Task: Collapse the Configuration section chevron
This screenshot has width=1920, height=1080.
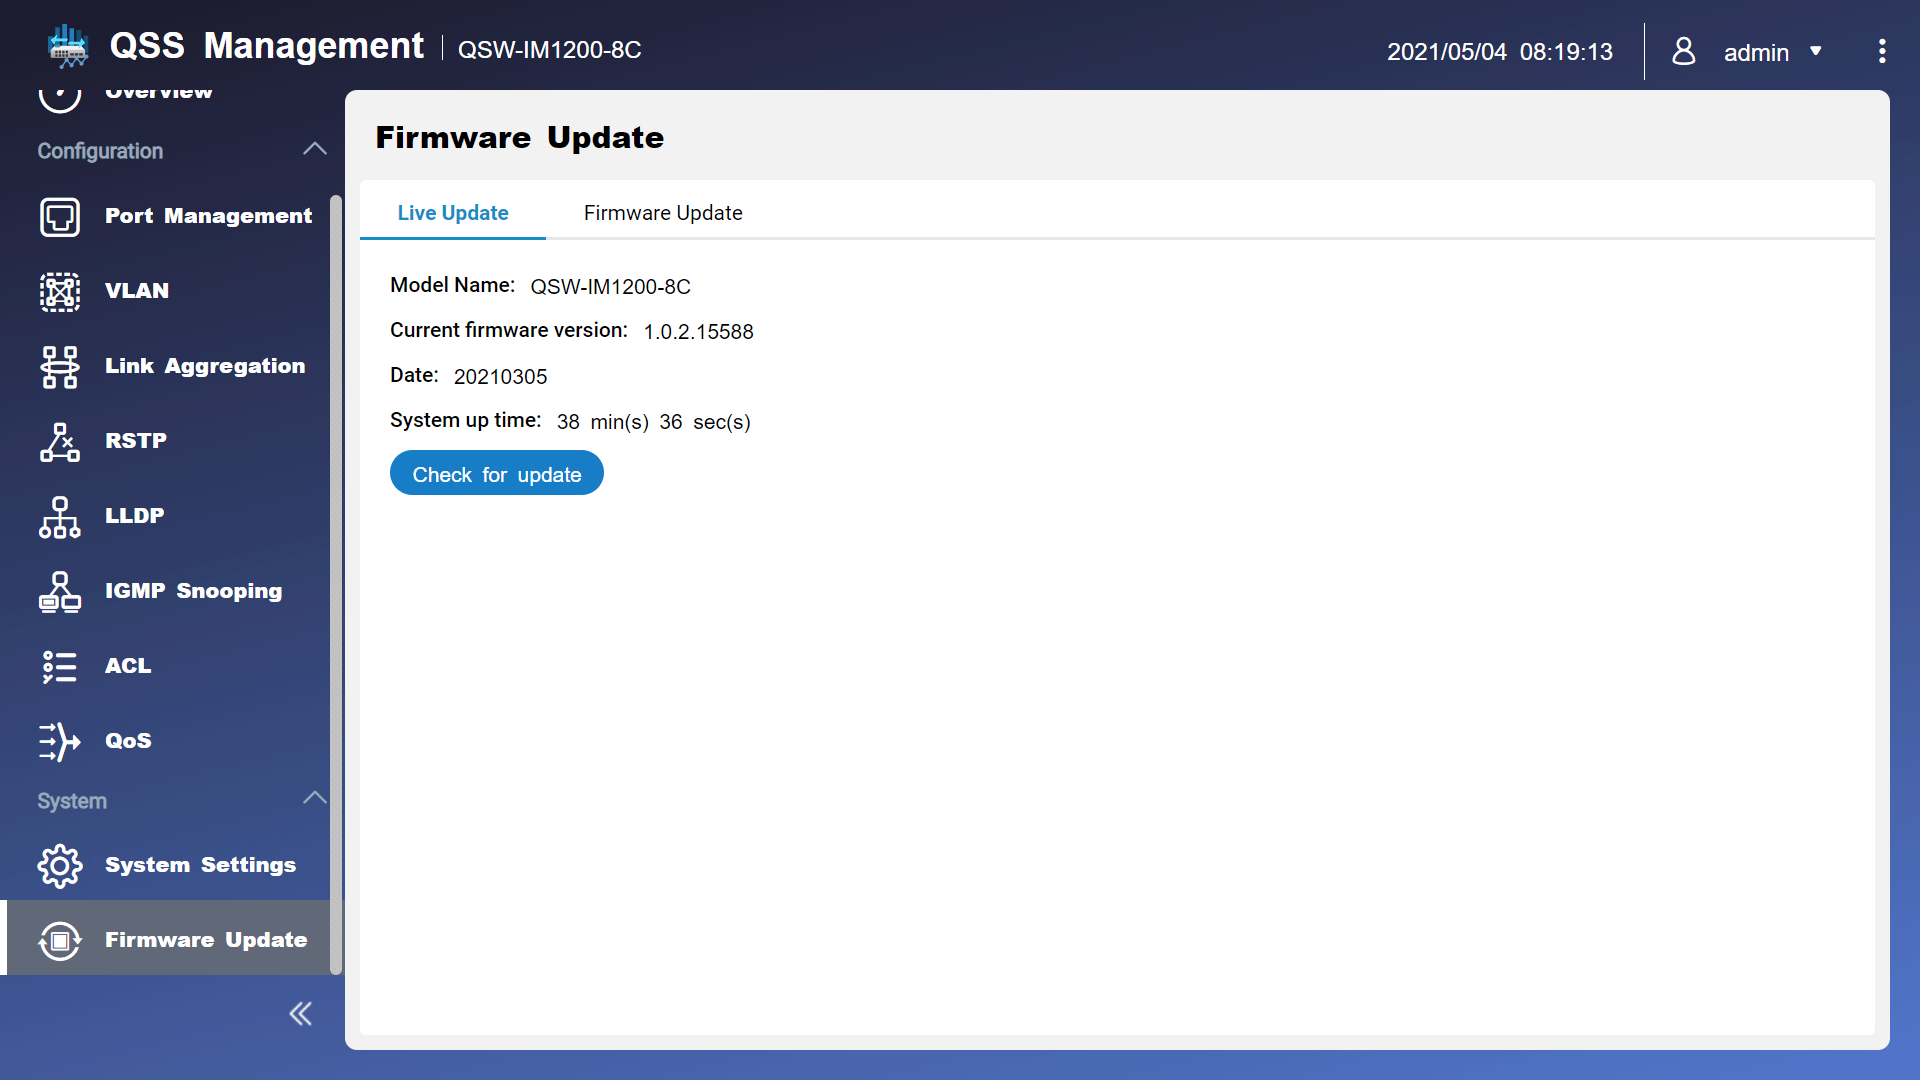Action: pyautogui.click(x=314, y=150)
